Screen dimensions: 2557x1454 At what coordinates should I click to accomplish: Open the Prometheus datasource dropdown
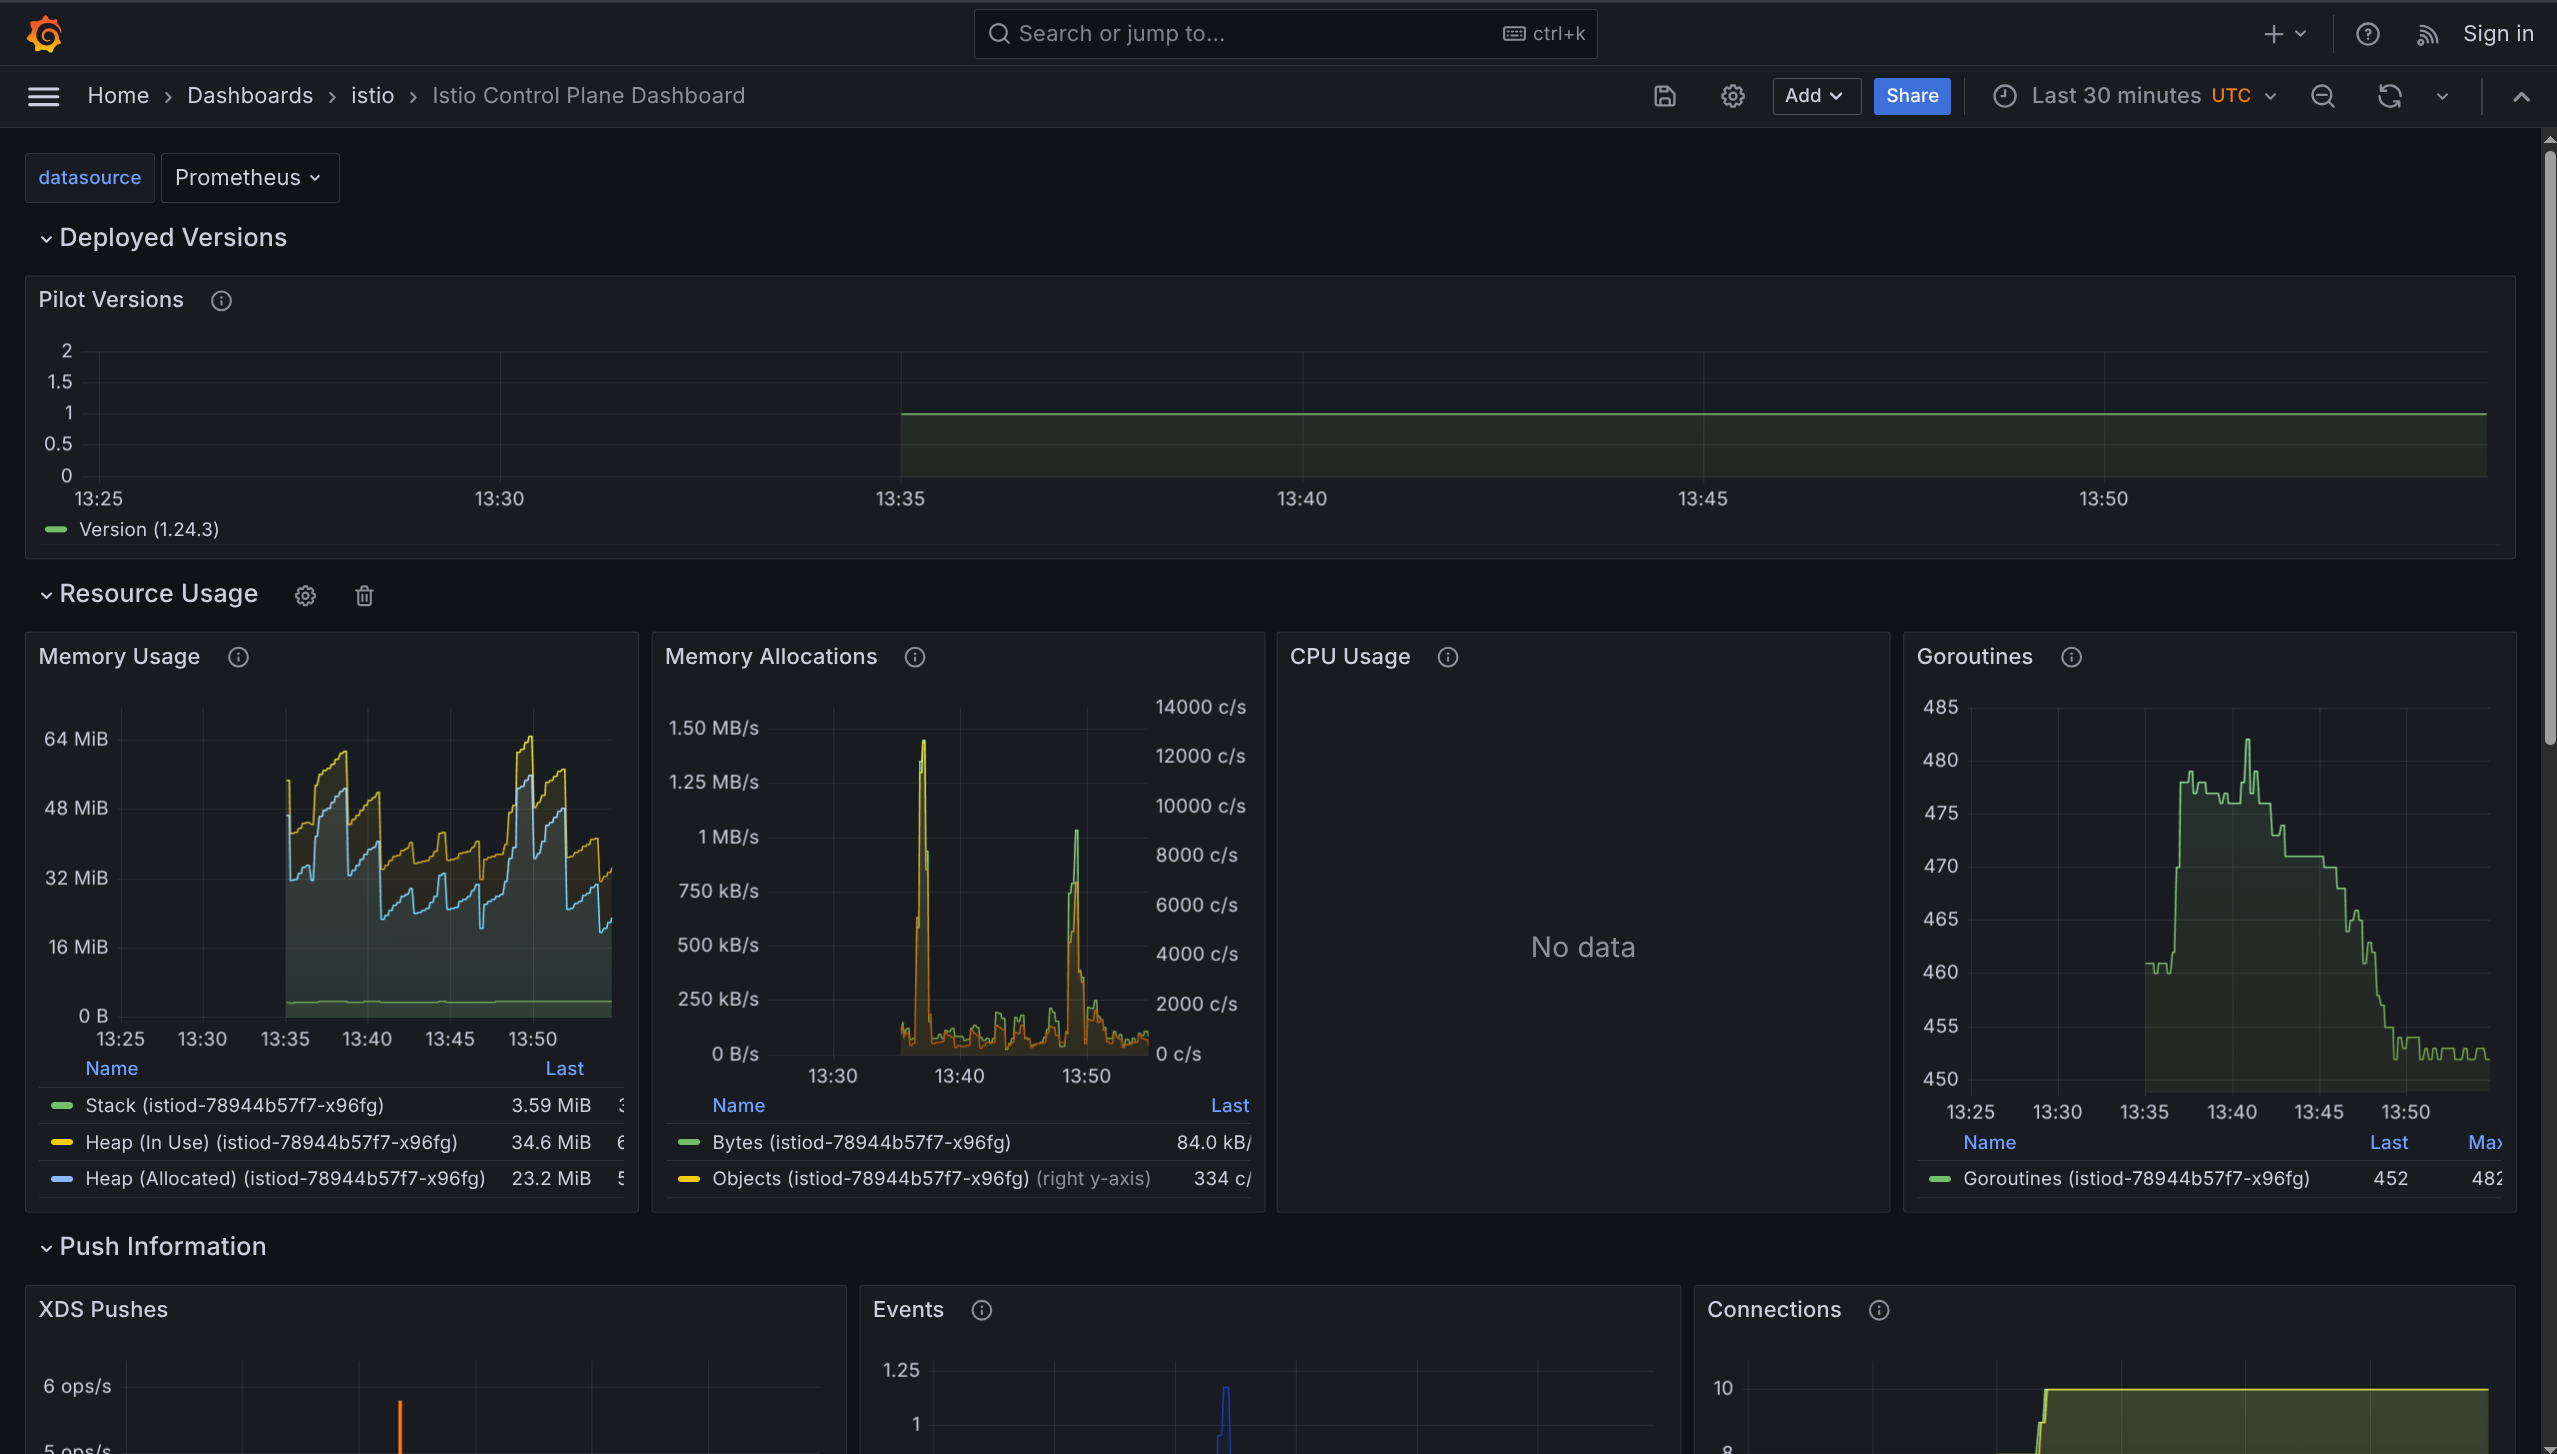click(249, 177)
